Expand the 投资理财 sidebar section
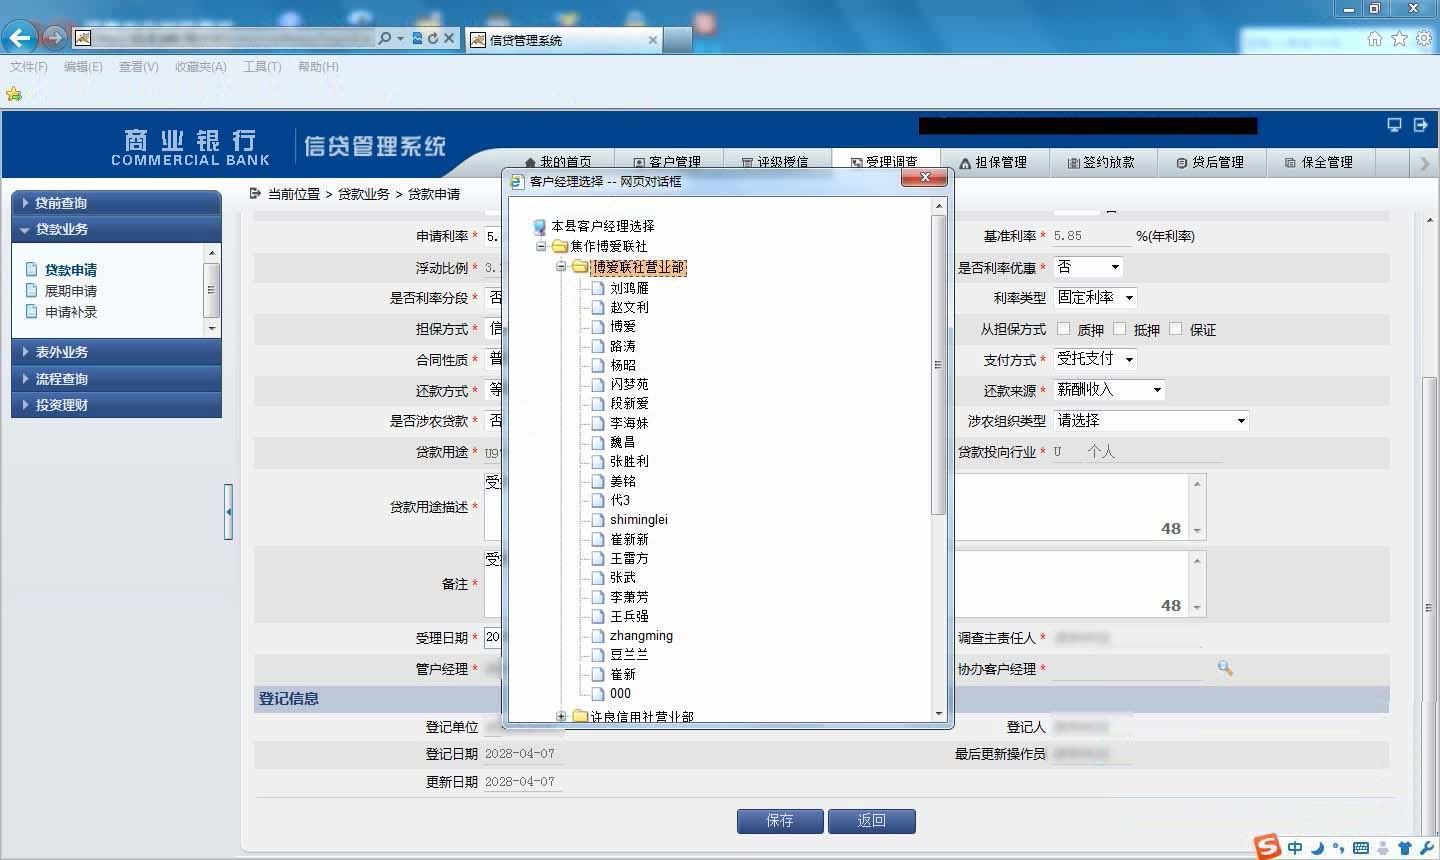Viewport: 1440px width, 860px height. (116, 405)
